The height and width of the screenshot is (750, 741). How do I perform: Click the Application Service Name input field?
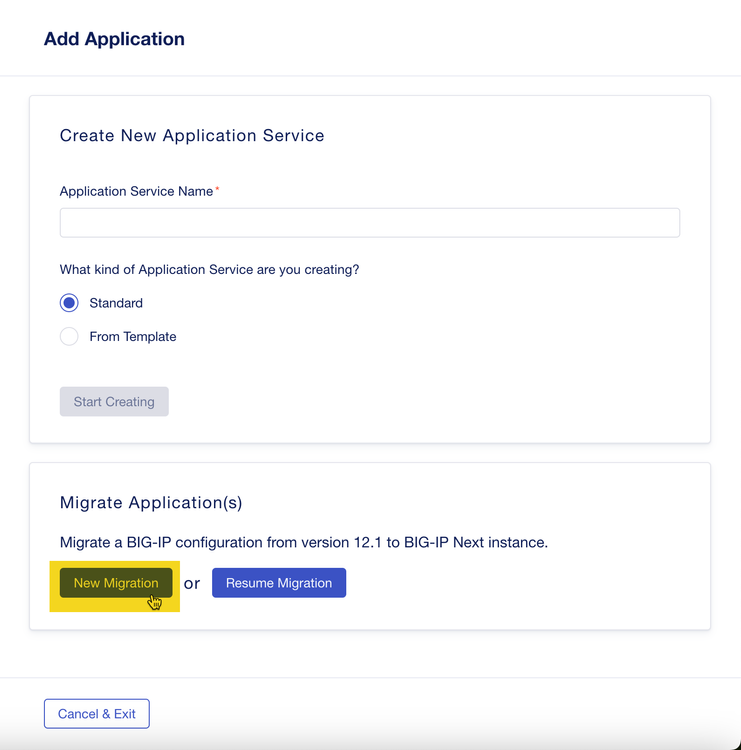(369, 222)
